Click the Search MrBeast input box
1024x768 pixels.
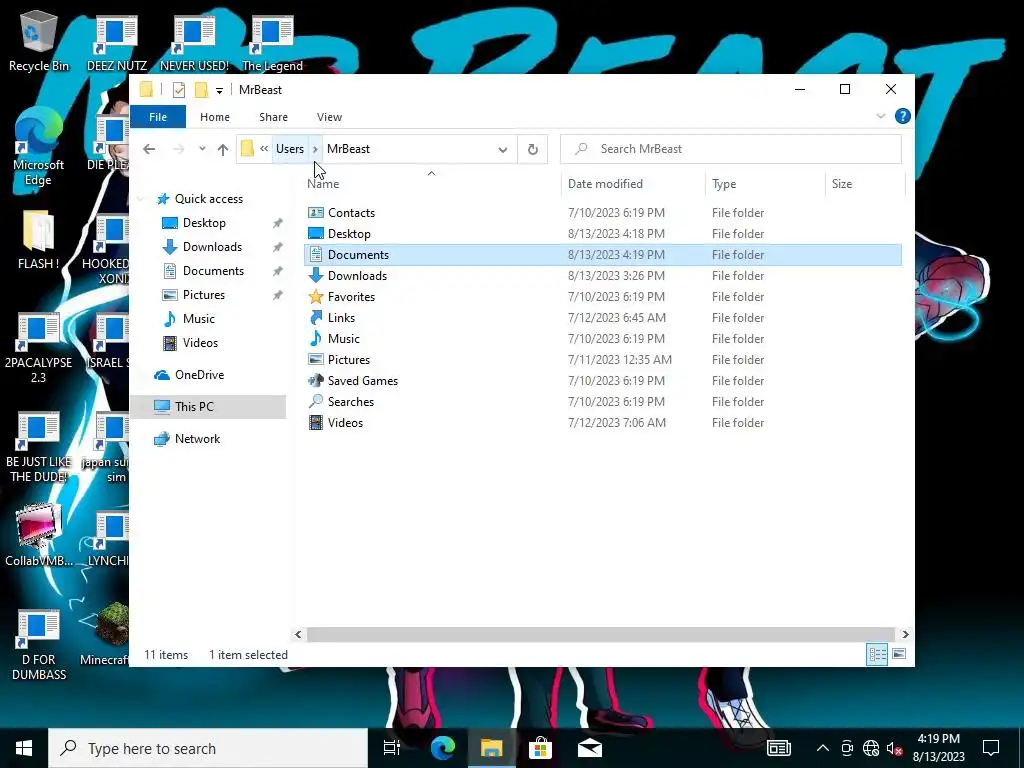tap(731, 149)
